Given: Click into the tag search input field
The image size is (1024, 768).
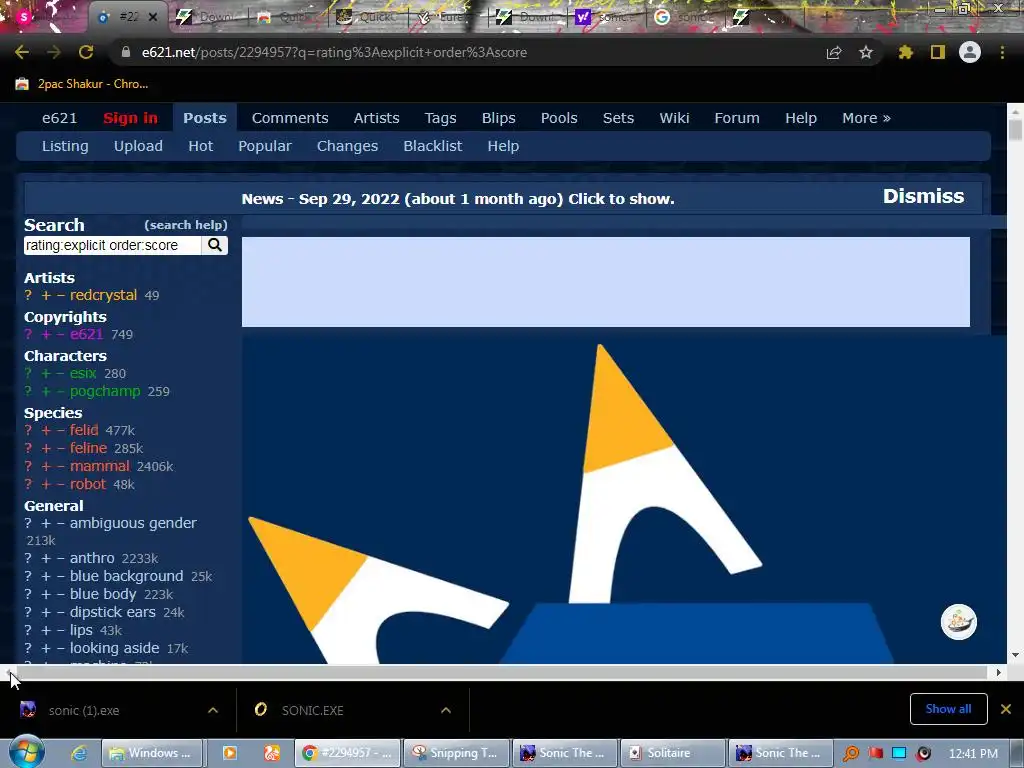Looking at the screenshot, I should pos(112,246).
